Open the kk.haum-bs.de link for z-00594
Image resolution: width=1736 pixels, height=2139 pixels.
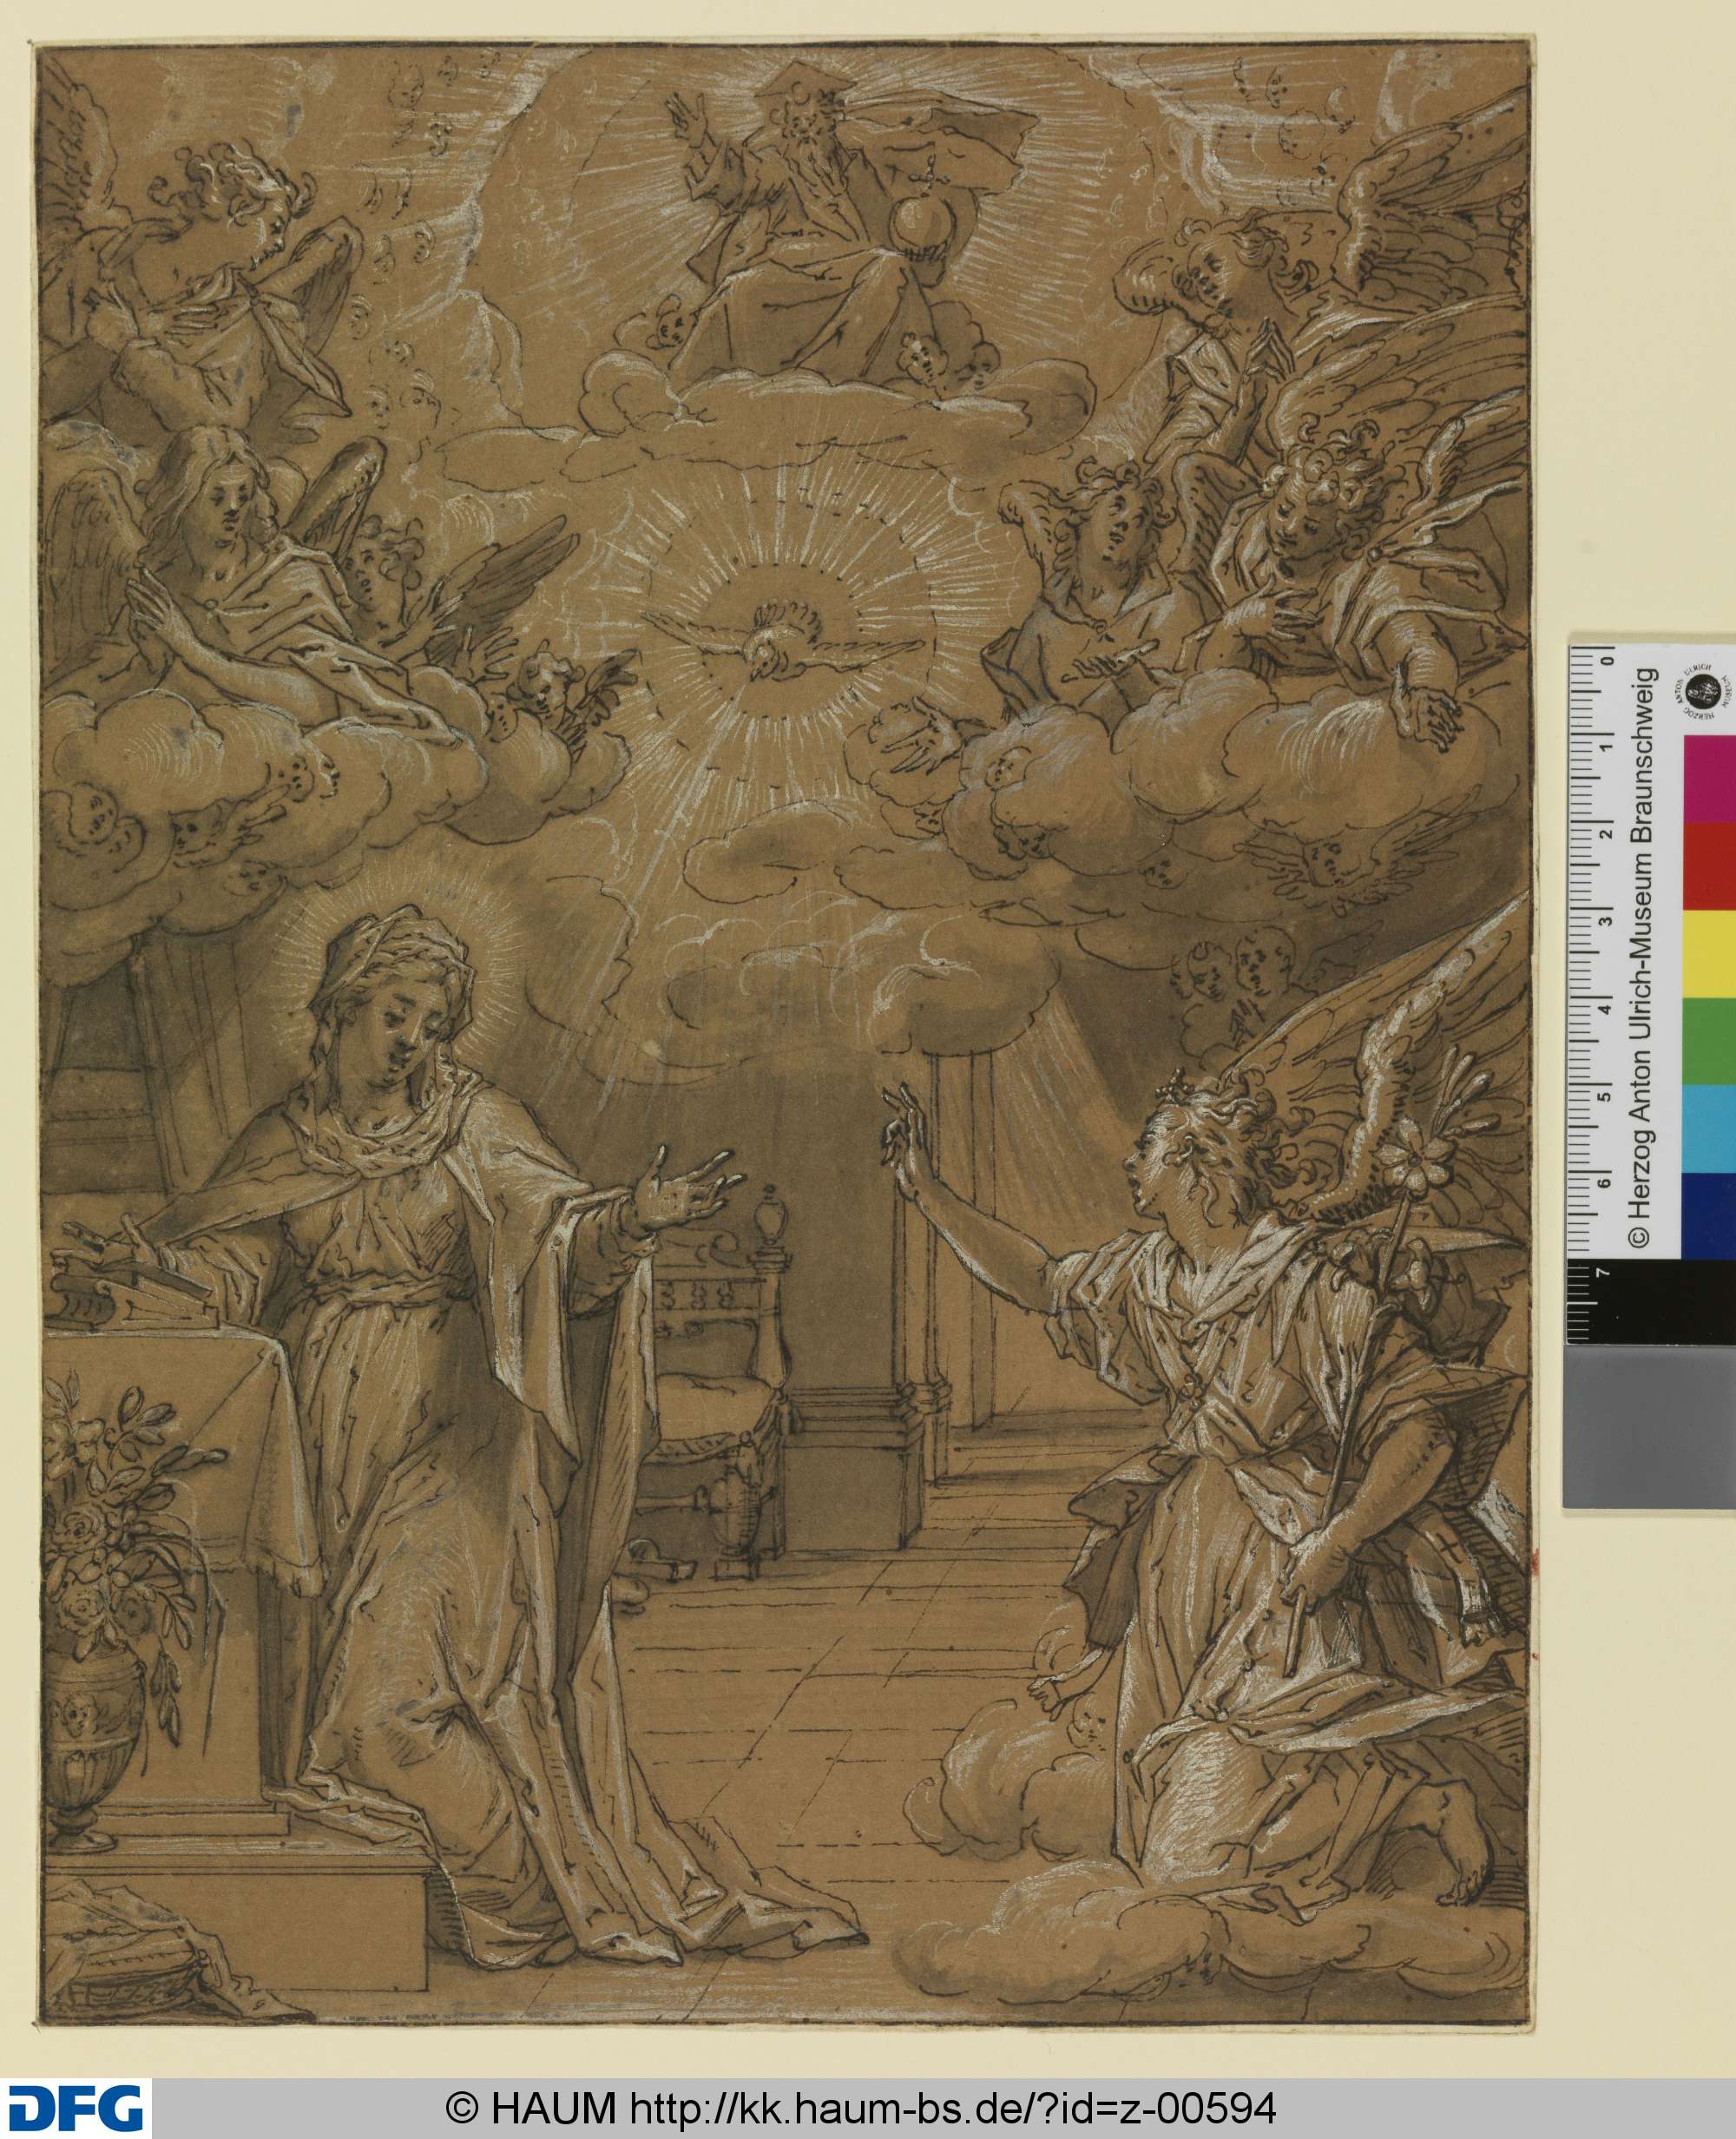click(x=952, y=2108)
